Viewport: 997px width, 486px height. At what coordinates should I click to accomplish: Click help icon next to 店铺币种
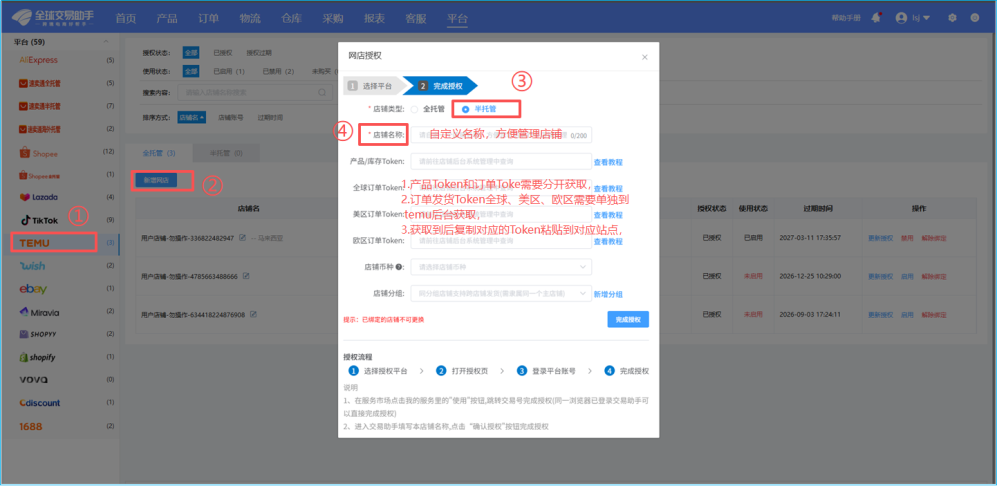399,267
